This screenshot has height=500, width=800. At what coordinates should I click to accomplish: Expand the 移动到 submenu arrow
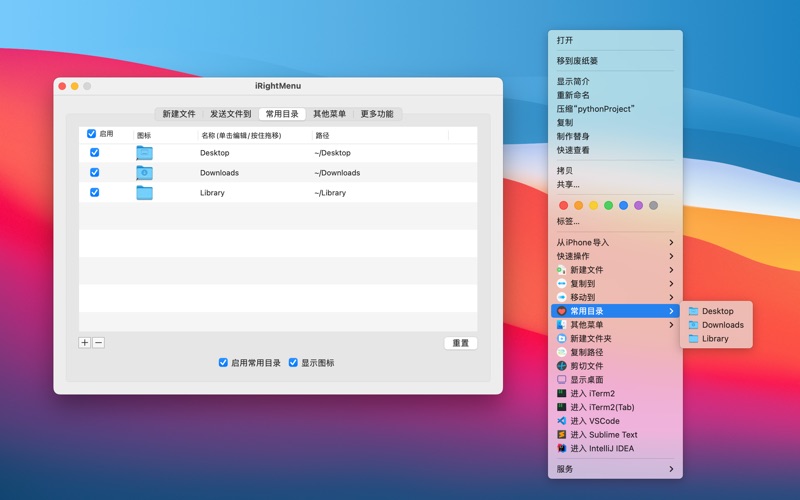click(x=671, y=297)
